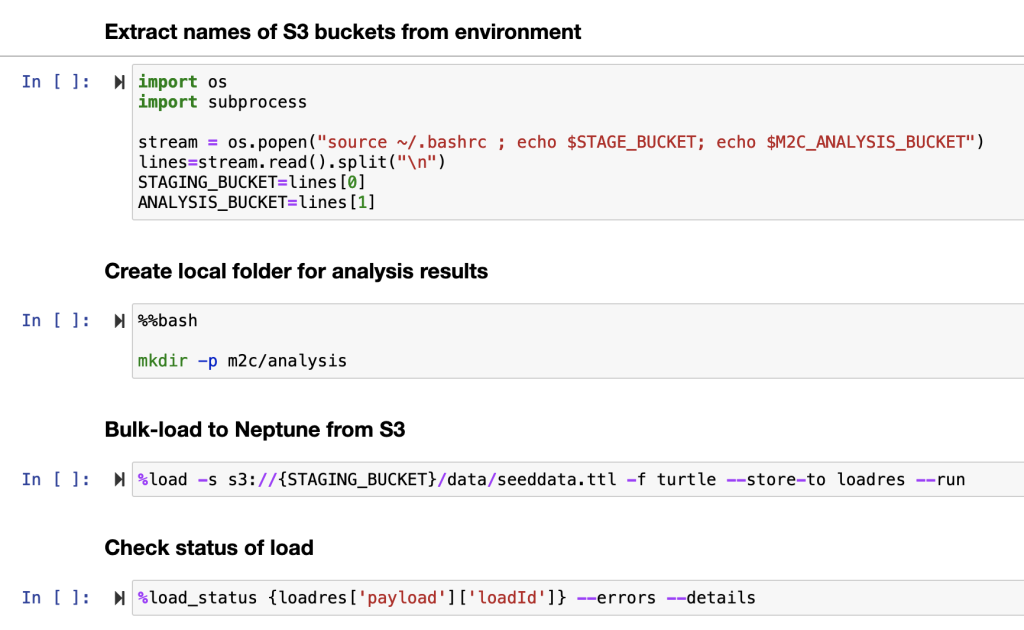Click the '--run' flag in the %load command

click(940, 480)
